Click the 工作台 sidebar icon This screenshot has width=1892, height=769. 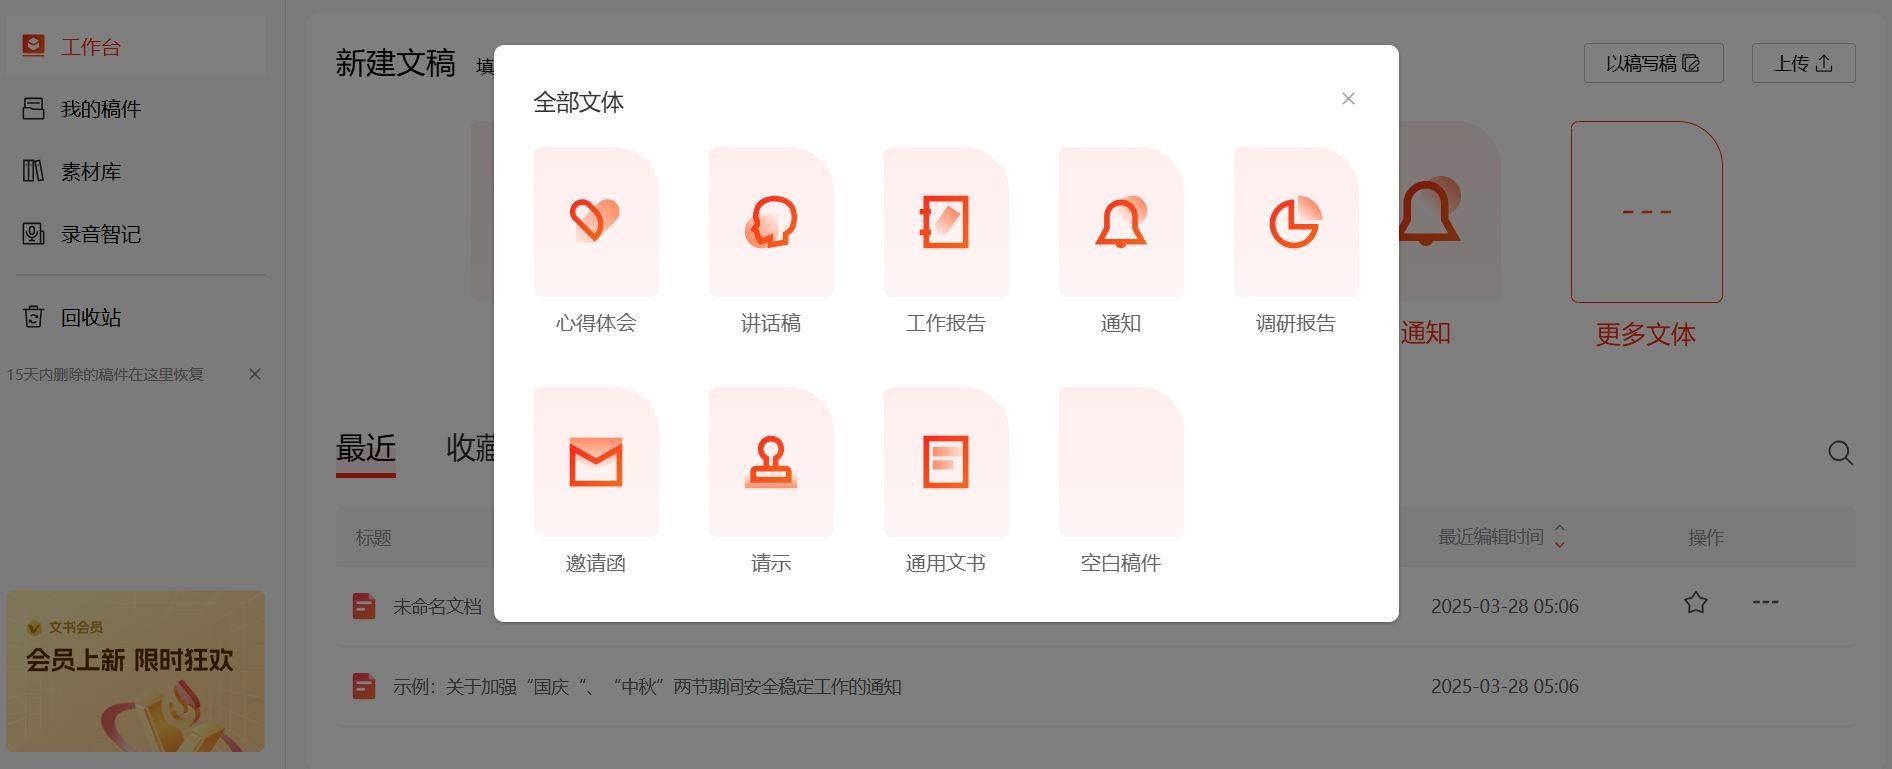coord(33,46)
